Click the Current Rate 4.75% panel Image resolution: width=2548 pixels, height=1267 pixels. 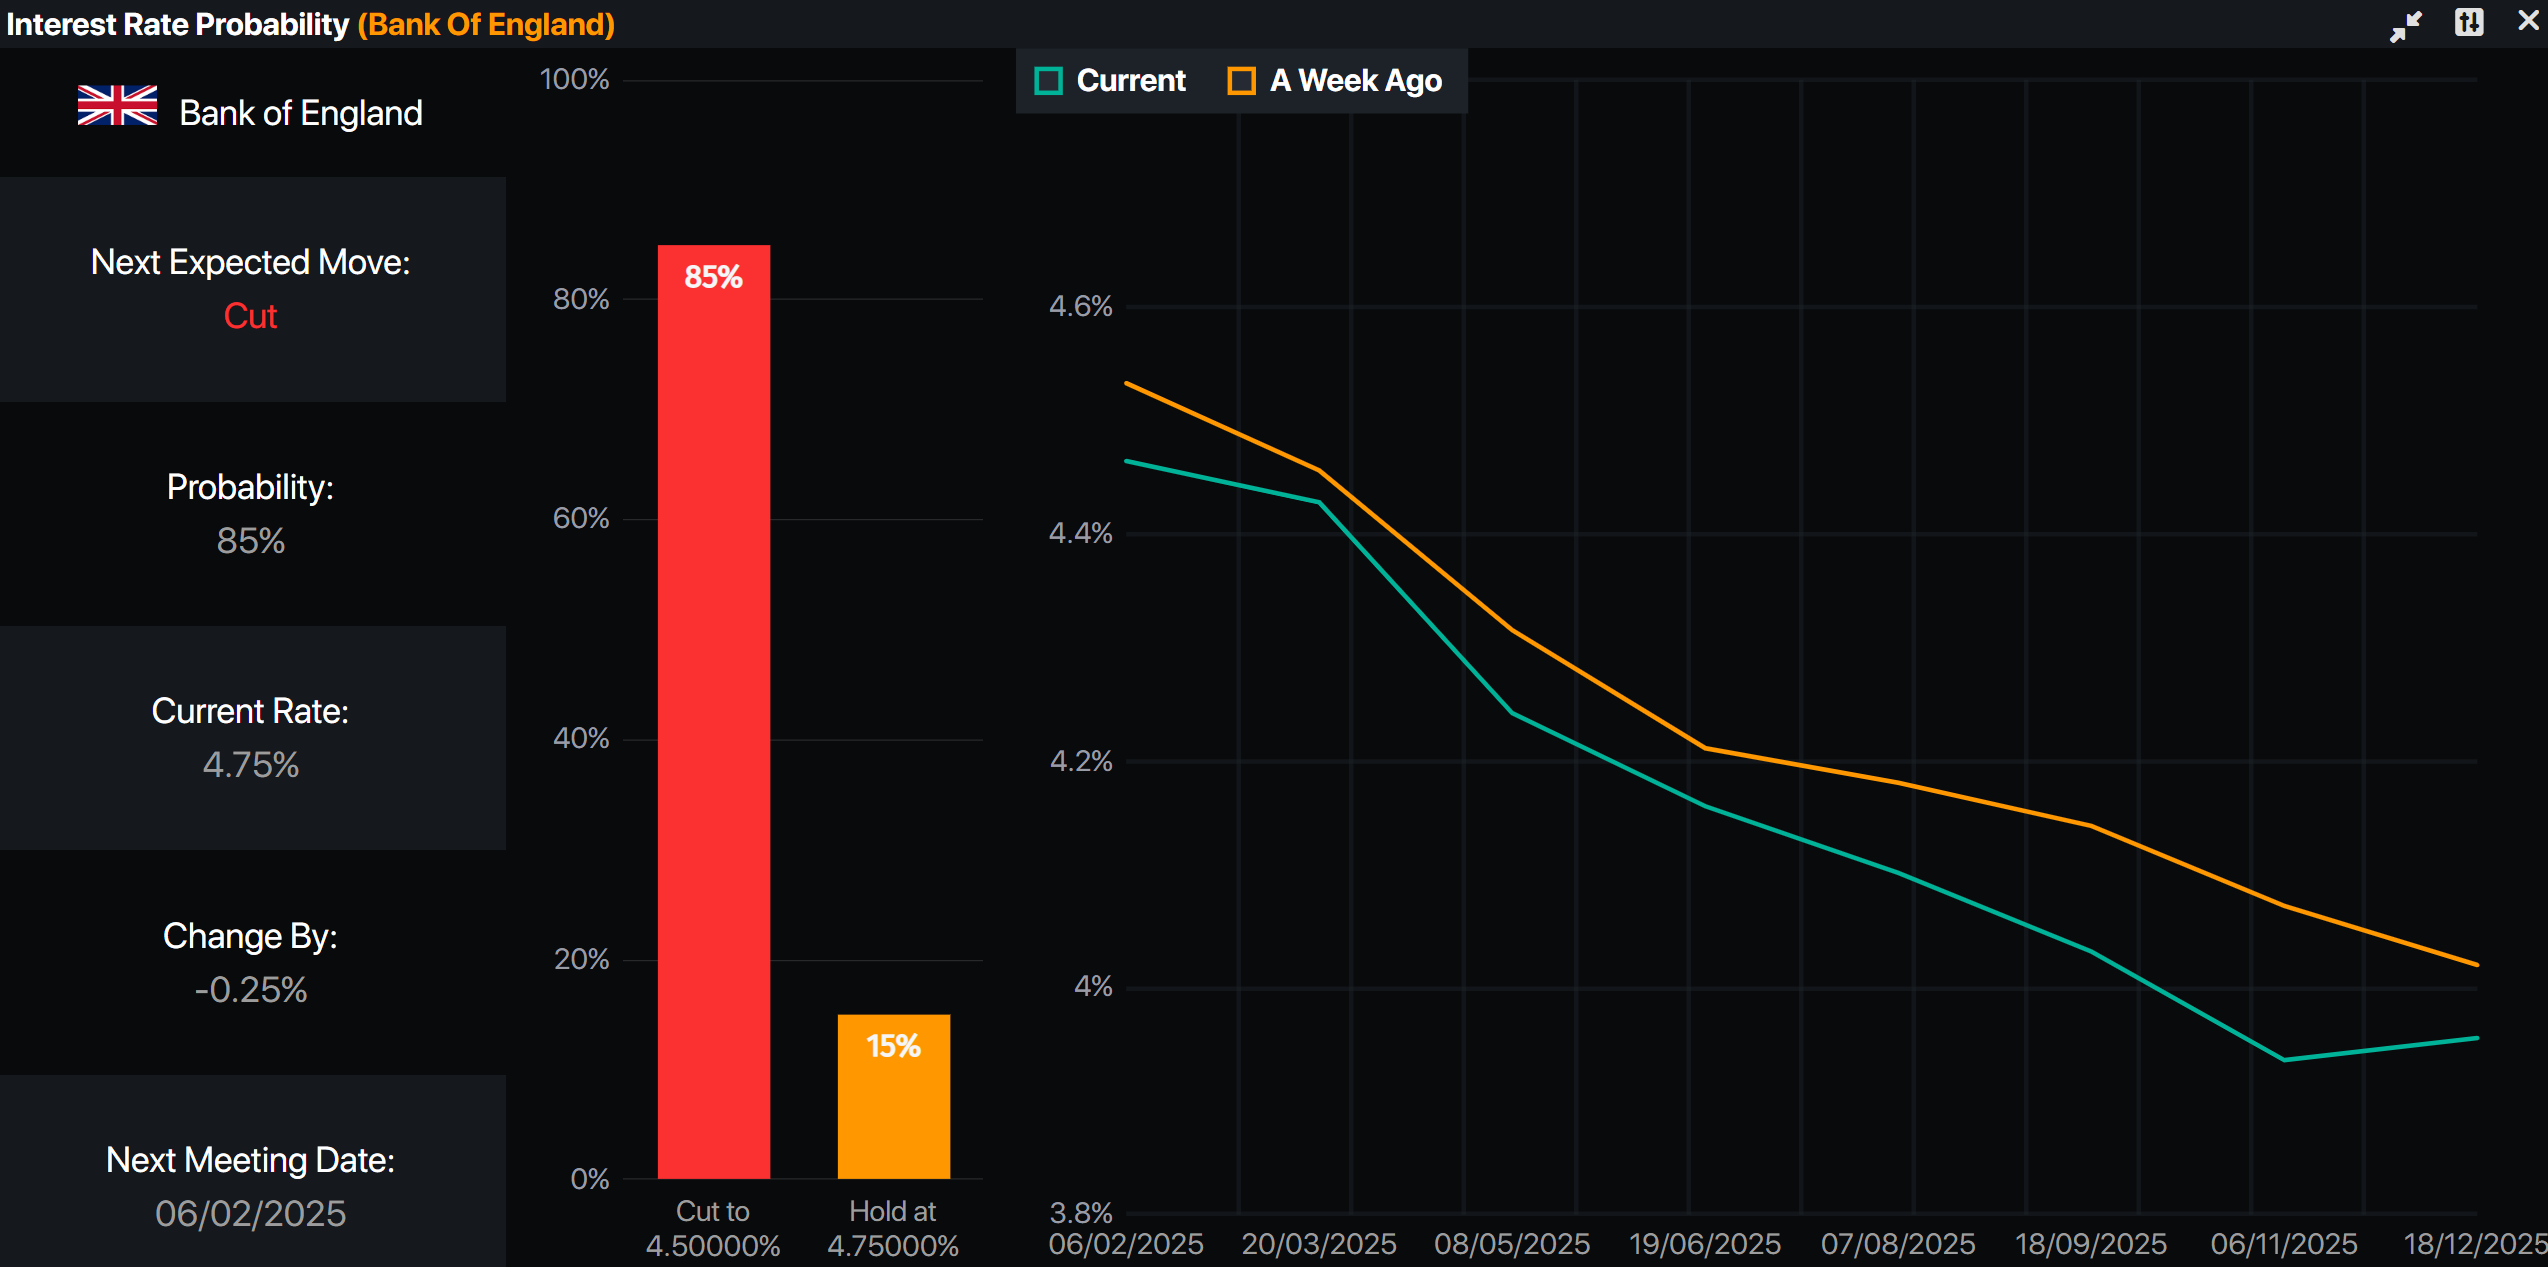(x=251, y=738)
